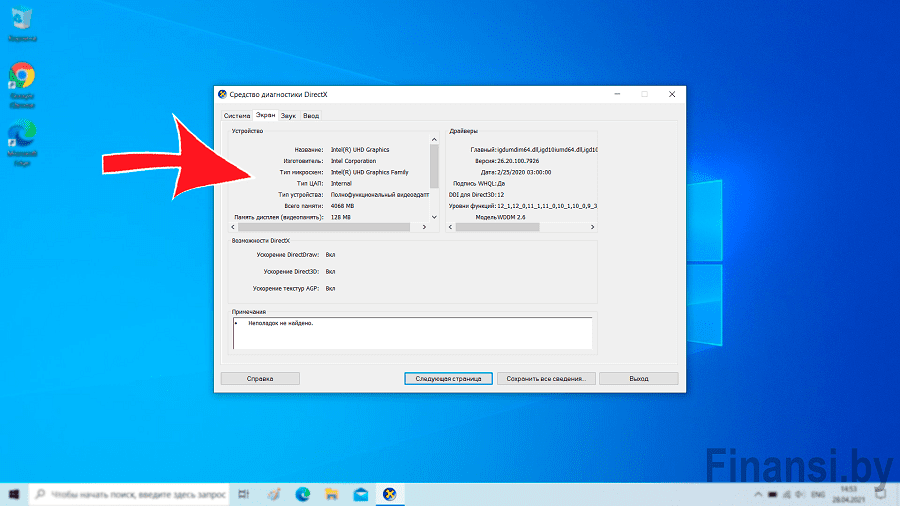Select Intel(R) UHD Graphics Family chip type
The width and height of the screenshot is (900, 506).
(370, 172)
